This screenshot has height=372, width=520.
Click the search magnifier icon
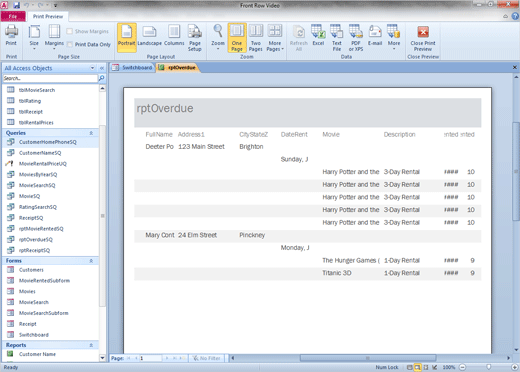(x=102, y=78)
